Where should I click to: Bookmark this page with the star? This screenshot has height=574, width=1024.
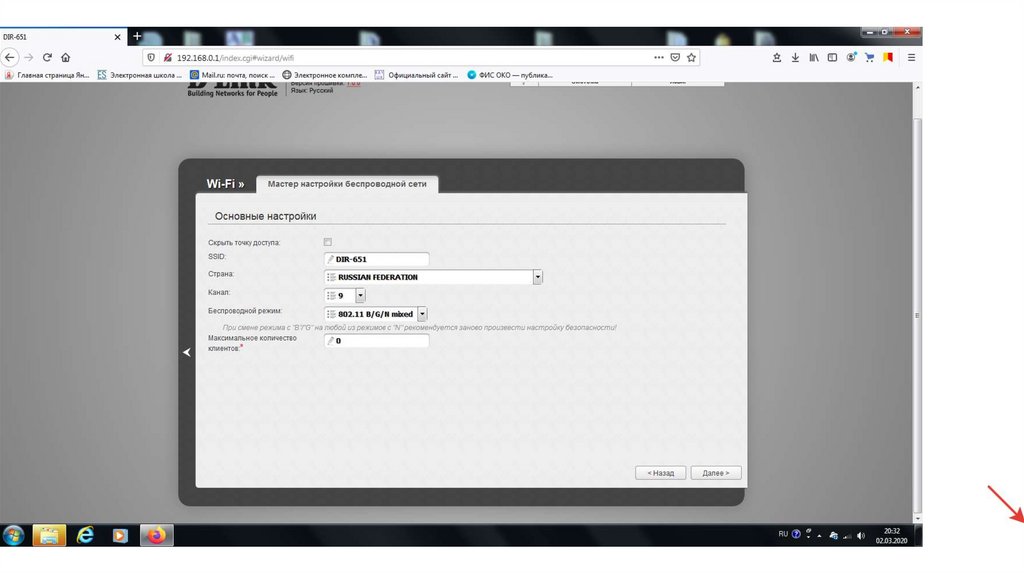pyautogui.click(x=691, y=57)
